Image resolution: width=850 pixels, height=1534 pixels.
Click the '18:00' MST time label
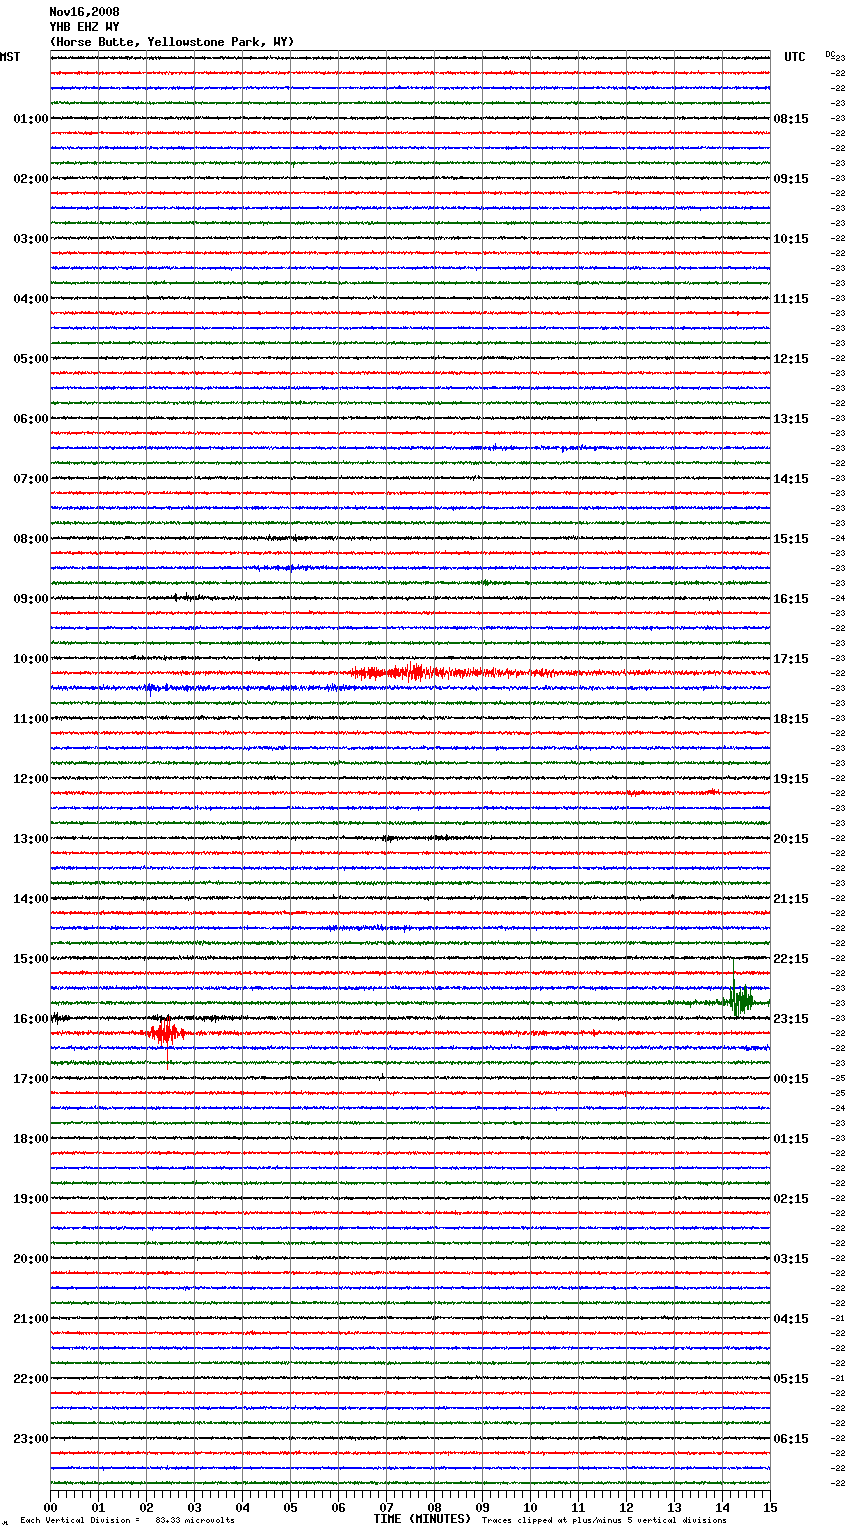click(x=31, y=1139)
